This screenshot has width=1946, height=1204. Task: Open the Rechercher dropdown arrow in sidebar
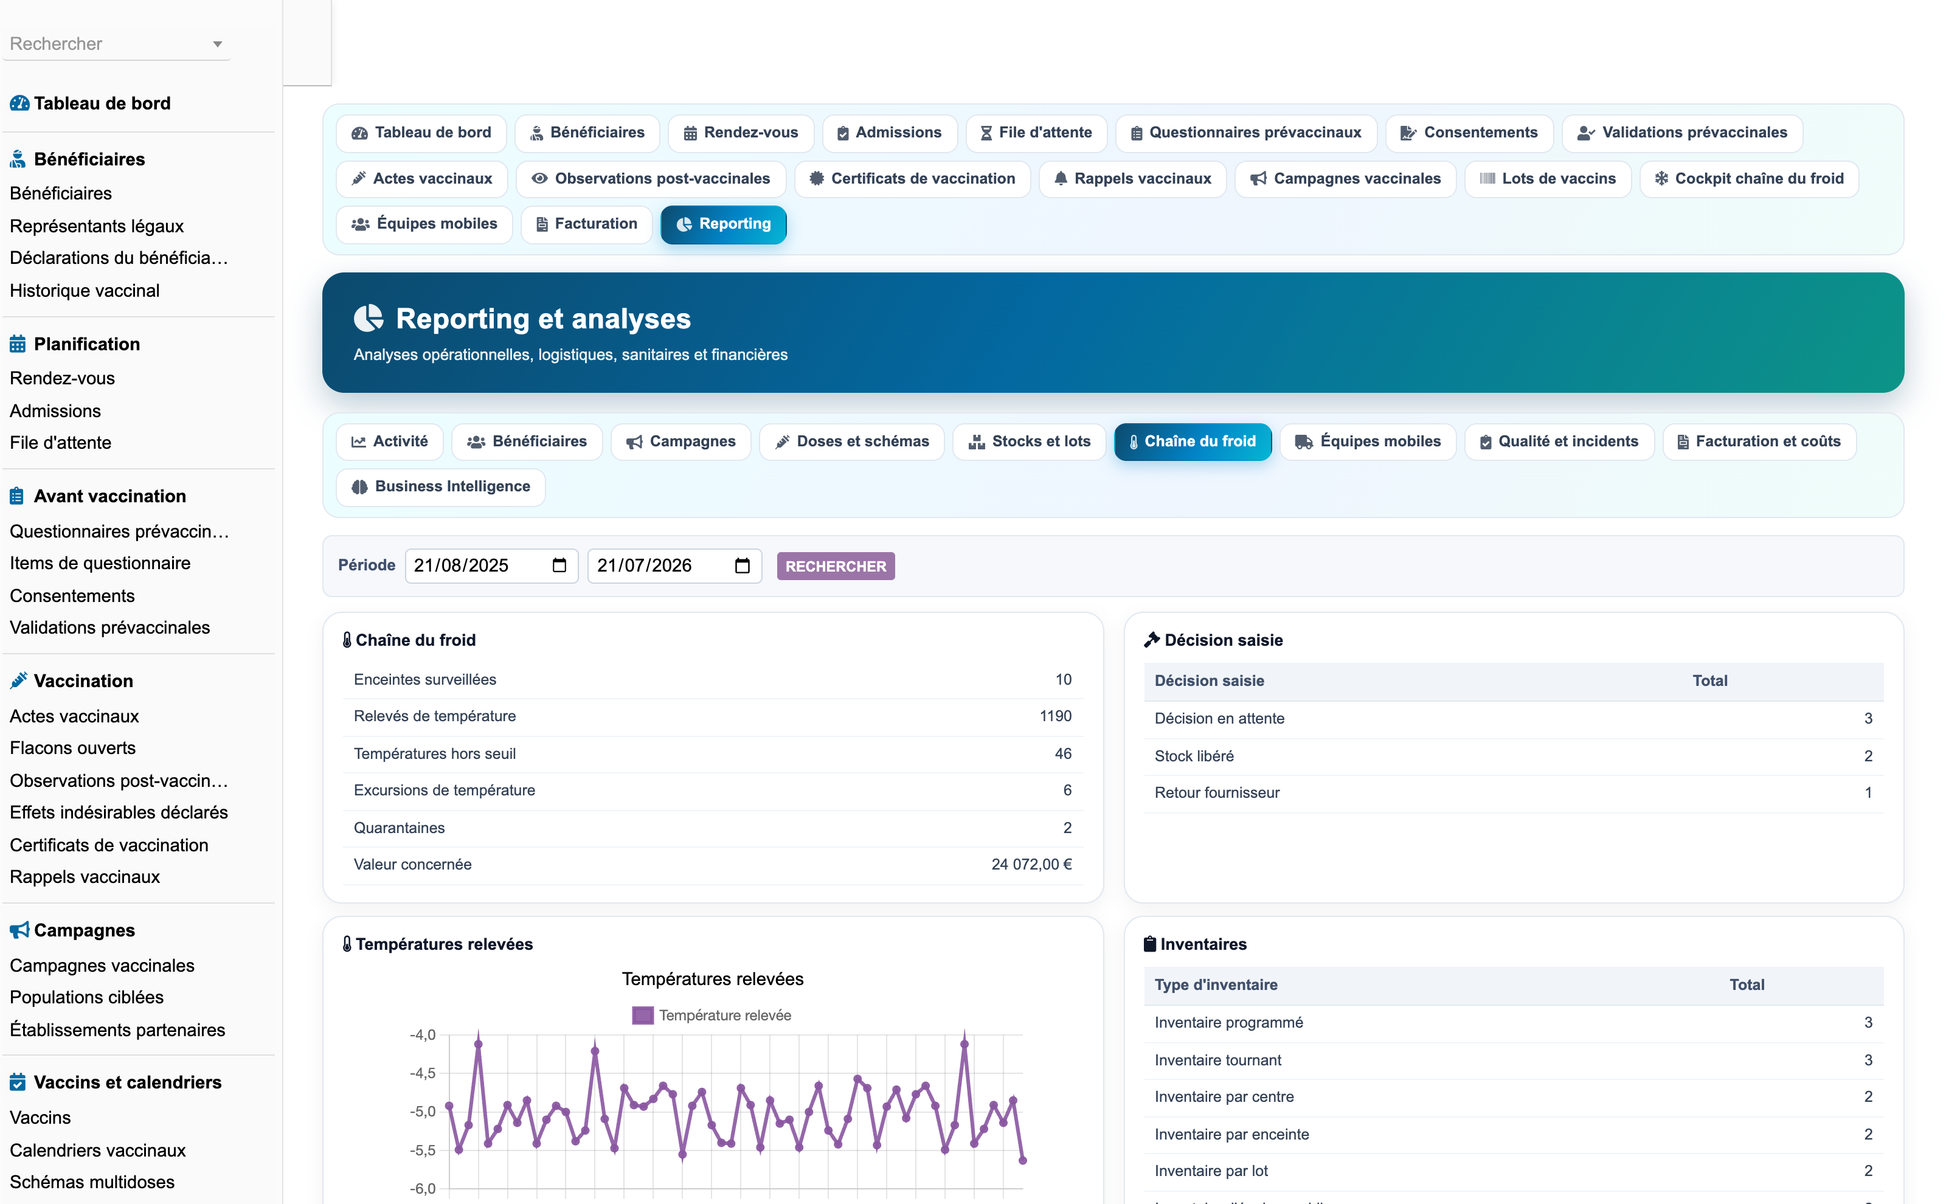coord(217,44)
